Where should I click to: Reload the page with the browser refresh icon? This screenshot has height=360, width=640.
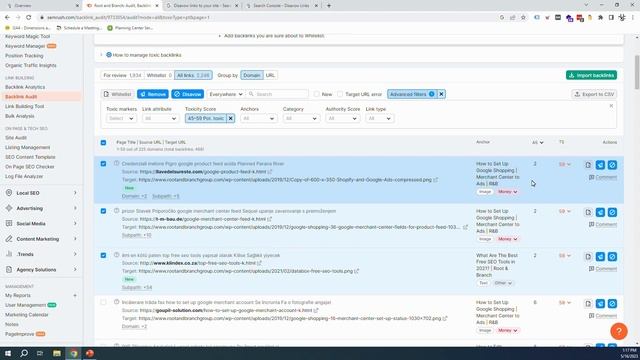(29, 18)
